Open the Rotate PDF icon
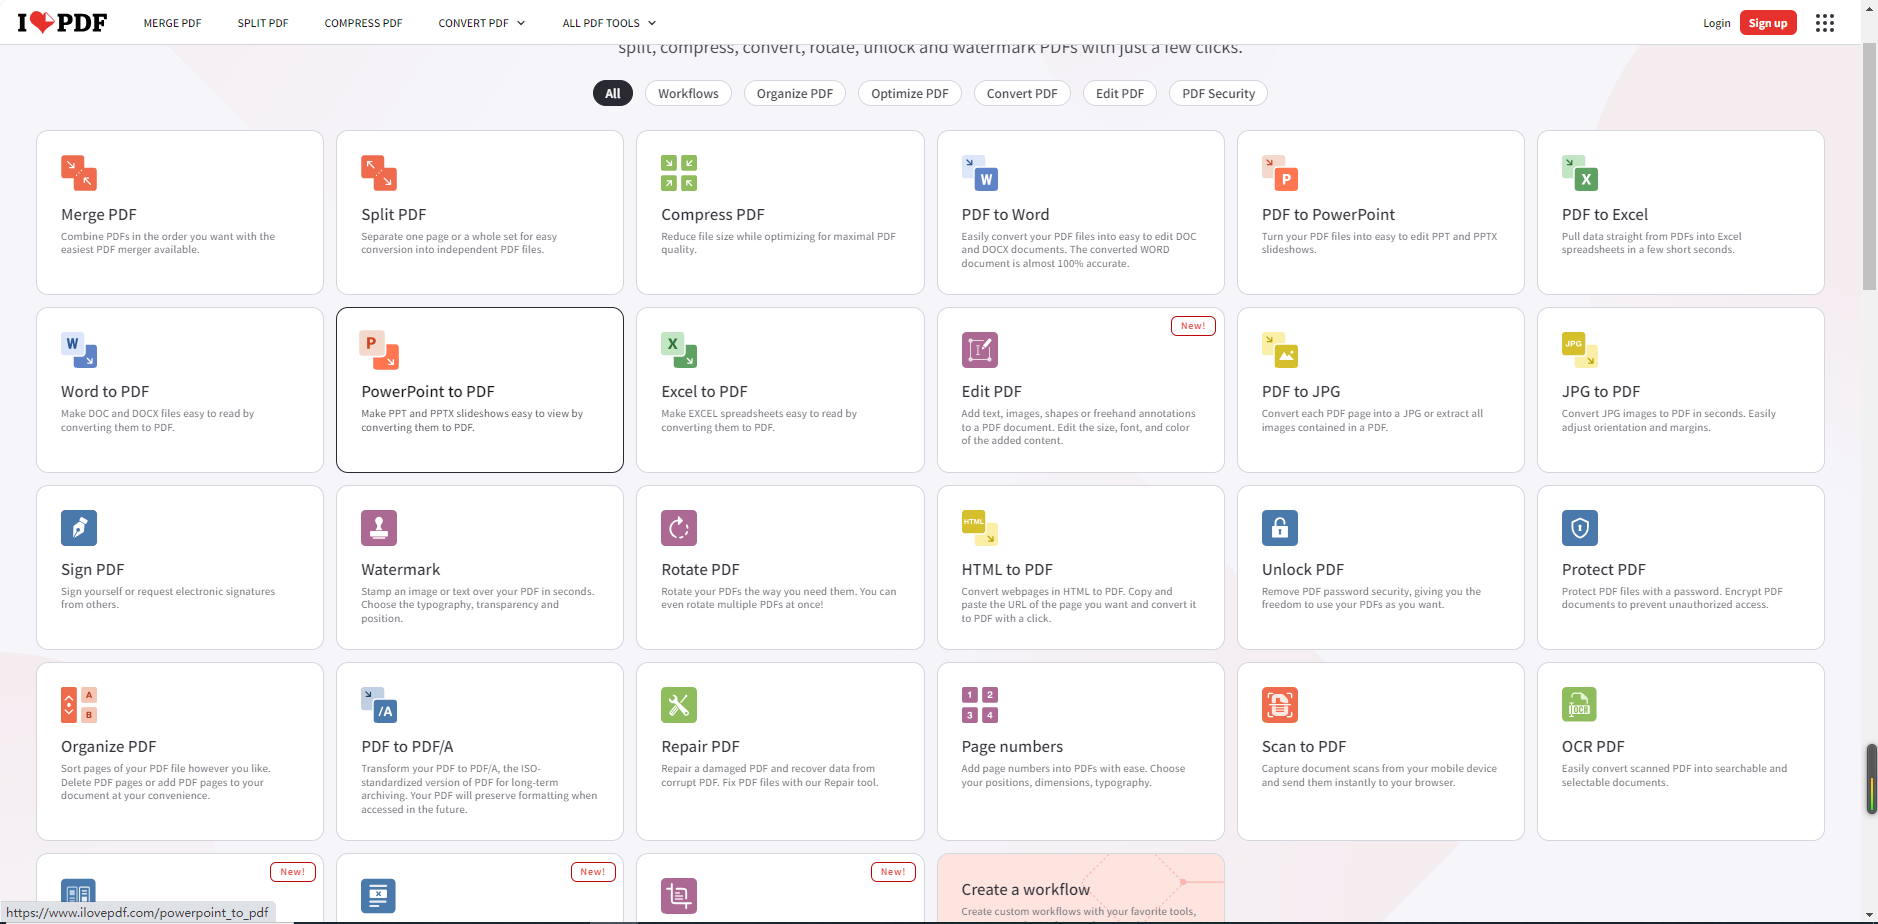Image resolution: width=1878 pixels, height=924 pixels. pyautogui.click(x=679, y=528)
